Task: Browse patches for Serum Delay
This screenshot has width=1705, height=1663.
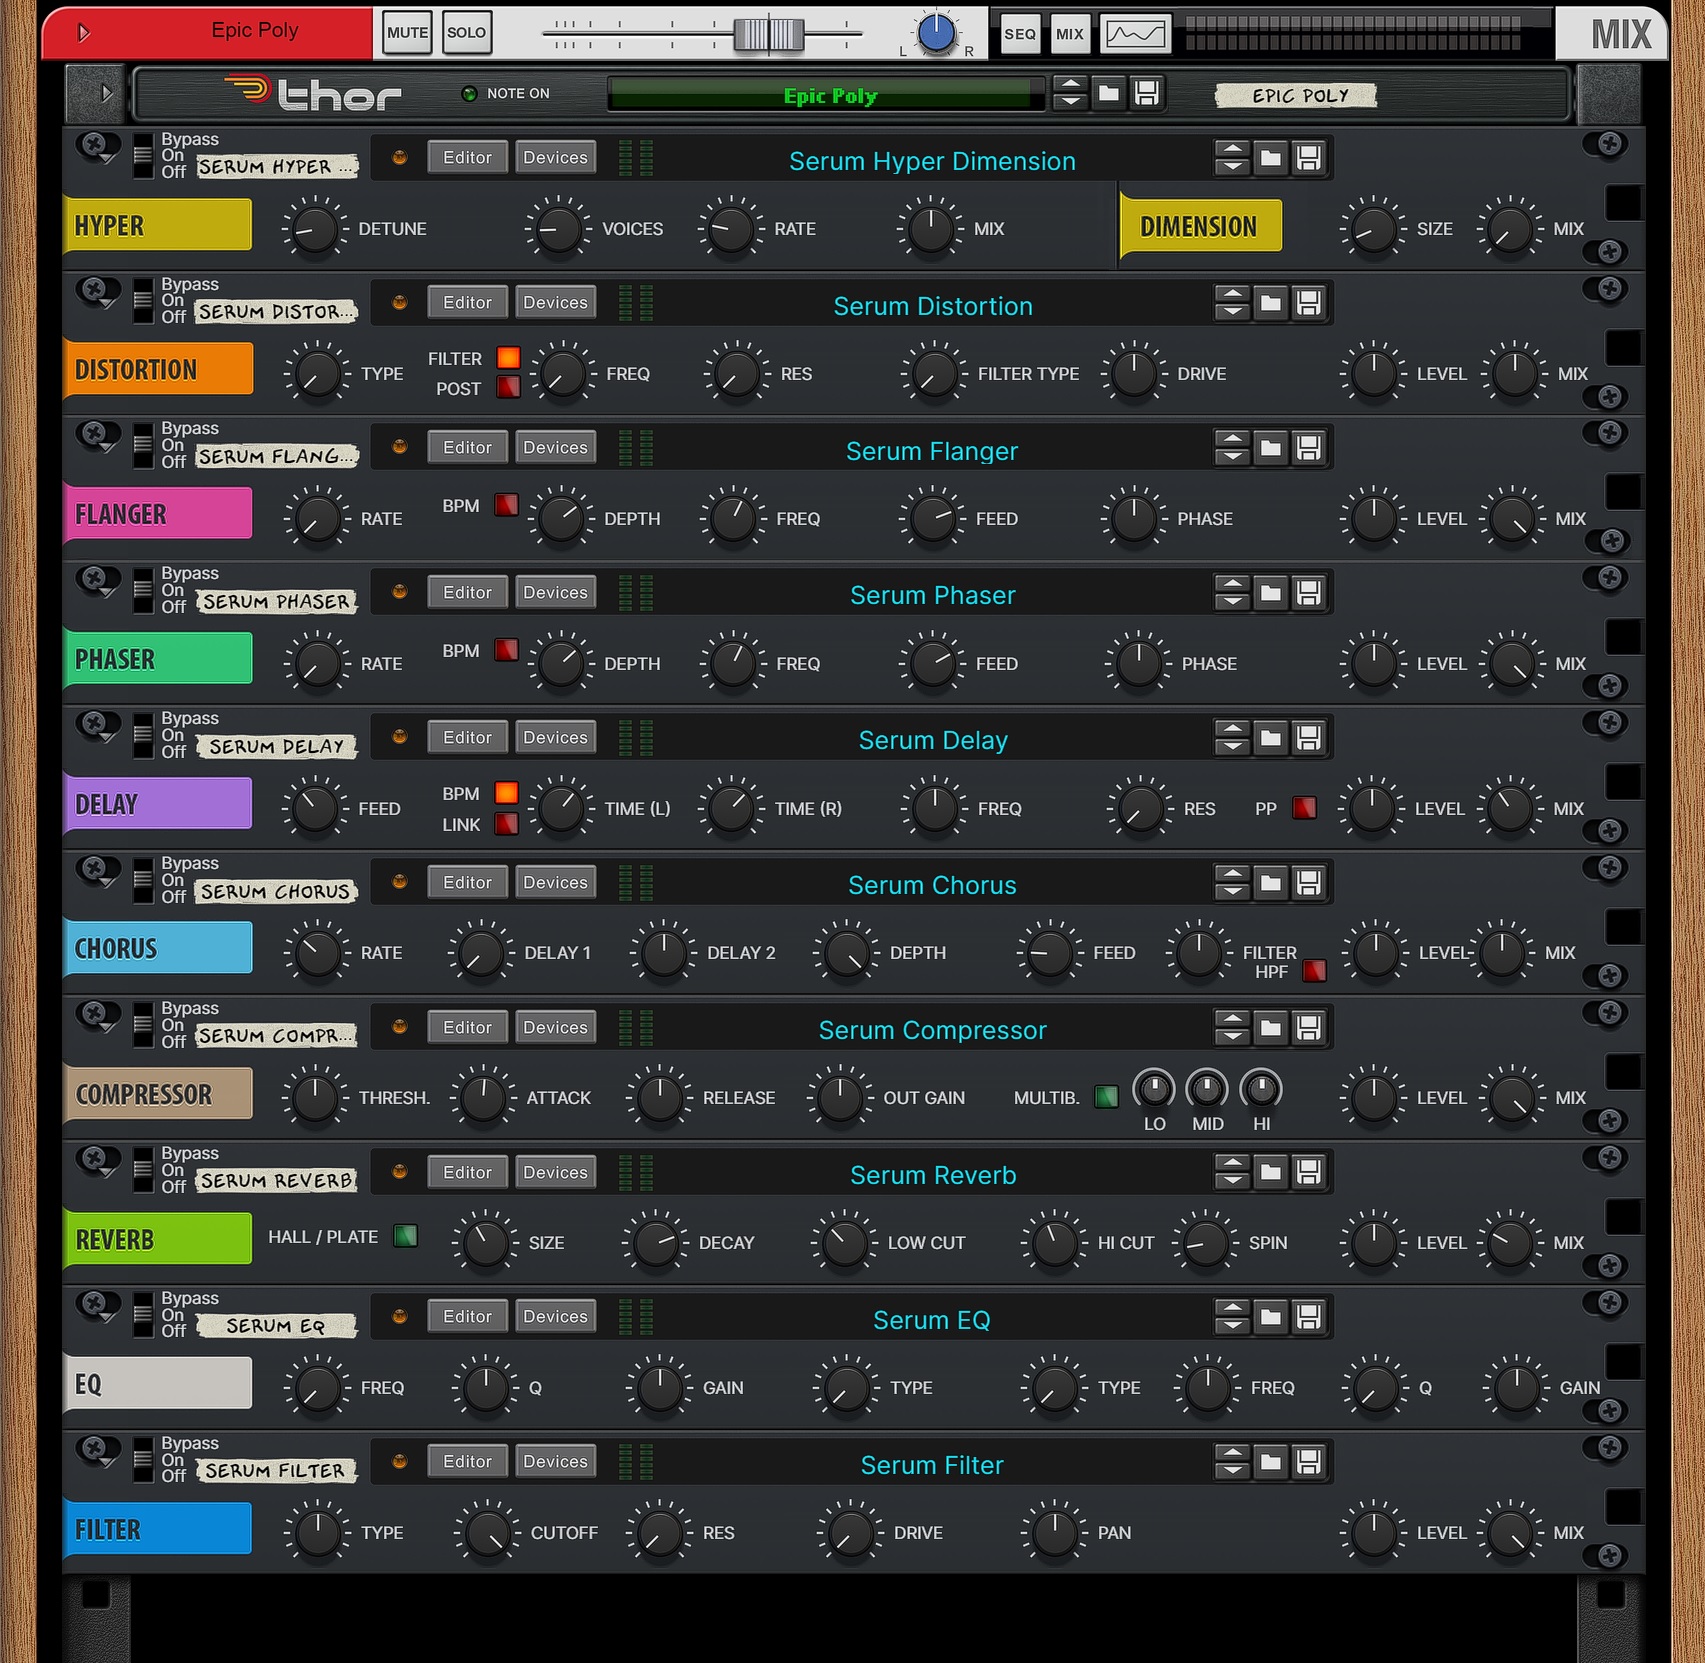Action: (1270, 738)
